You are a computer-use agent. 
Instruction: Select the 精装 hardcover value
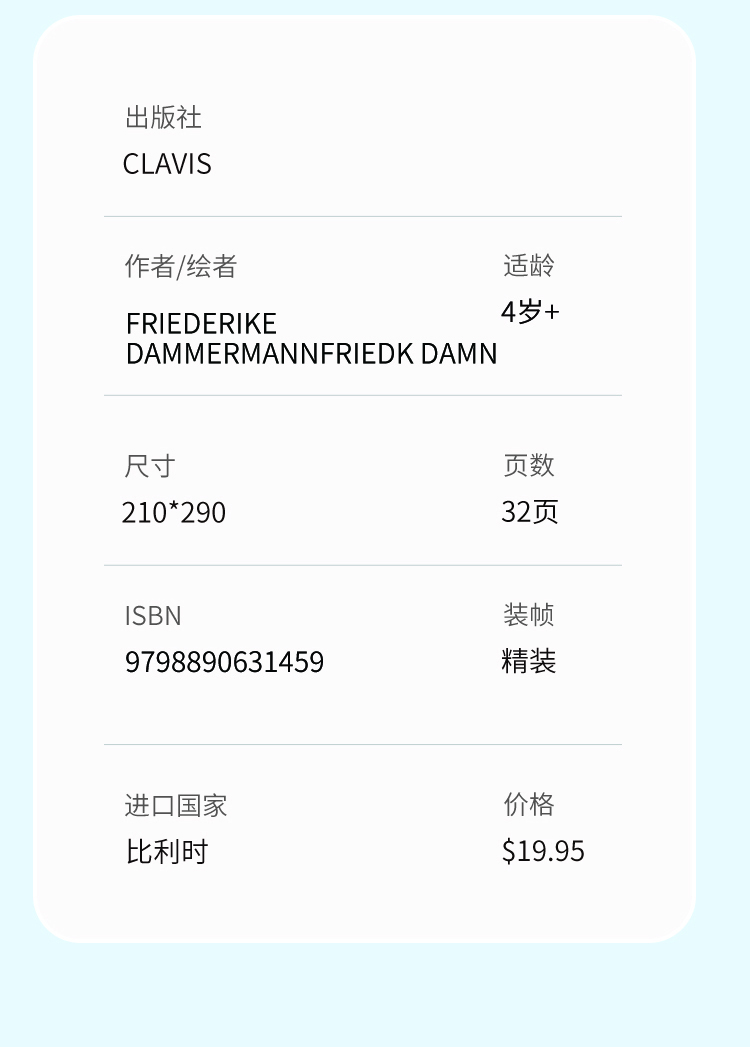[x=529, y=661]
